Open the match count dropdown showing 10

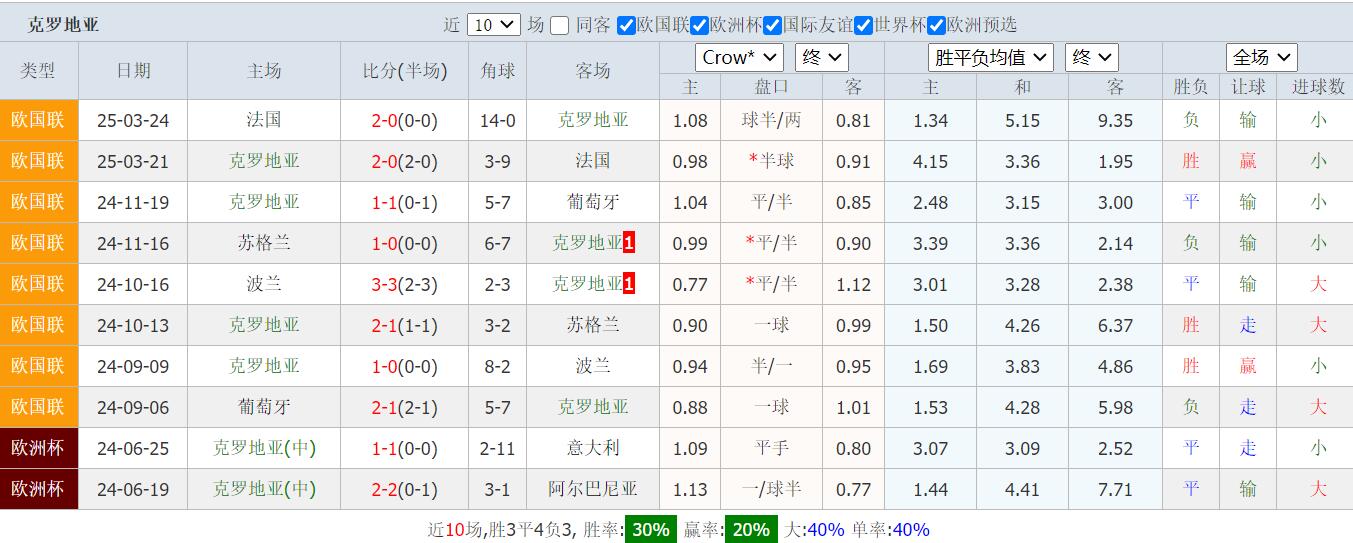point(493,25)
